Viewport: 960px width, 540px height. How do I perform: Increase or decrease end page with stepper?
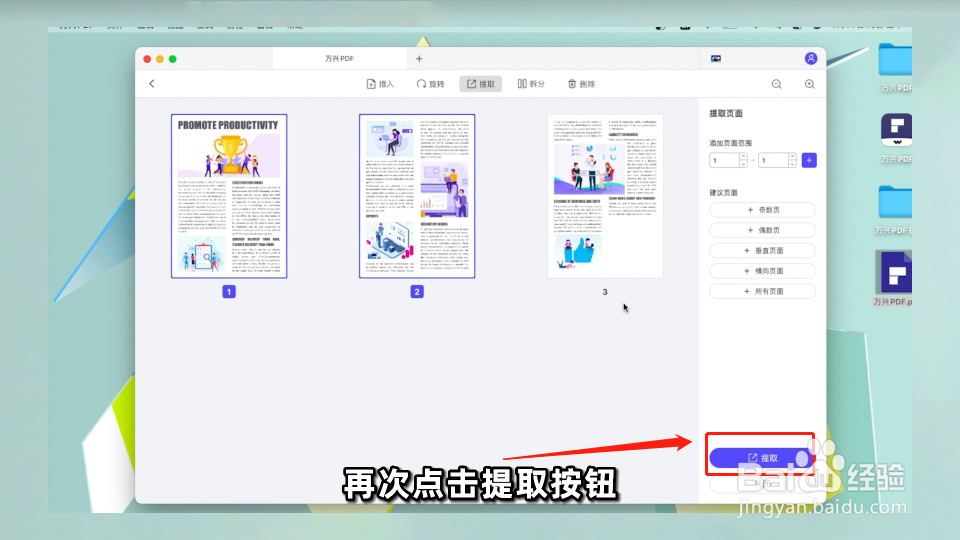pos(792,160)
